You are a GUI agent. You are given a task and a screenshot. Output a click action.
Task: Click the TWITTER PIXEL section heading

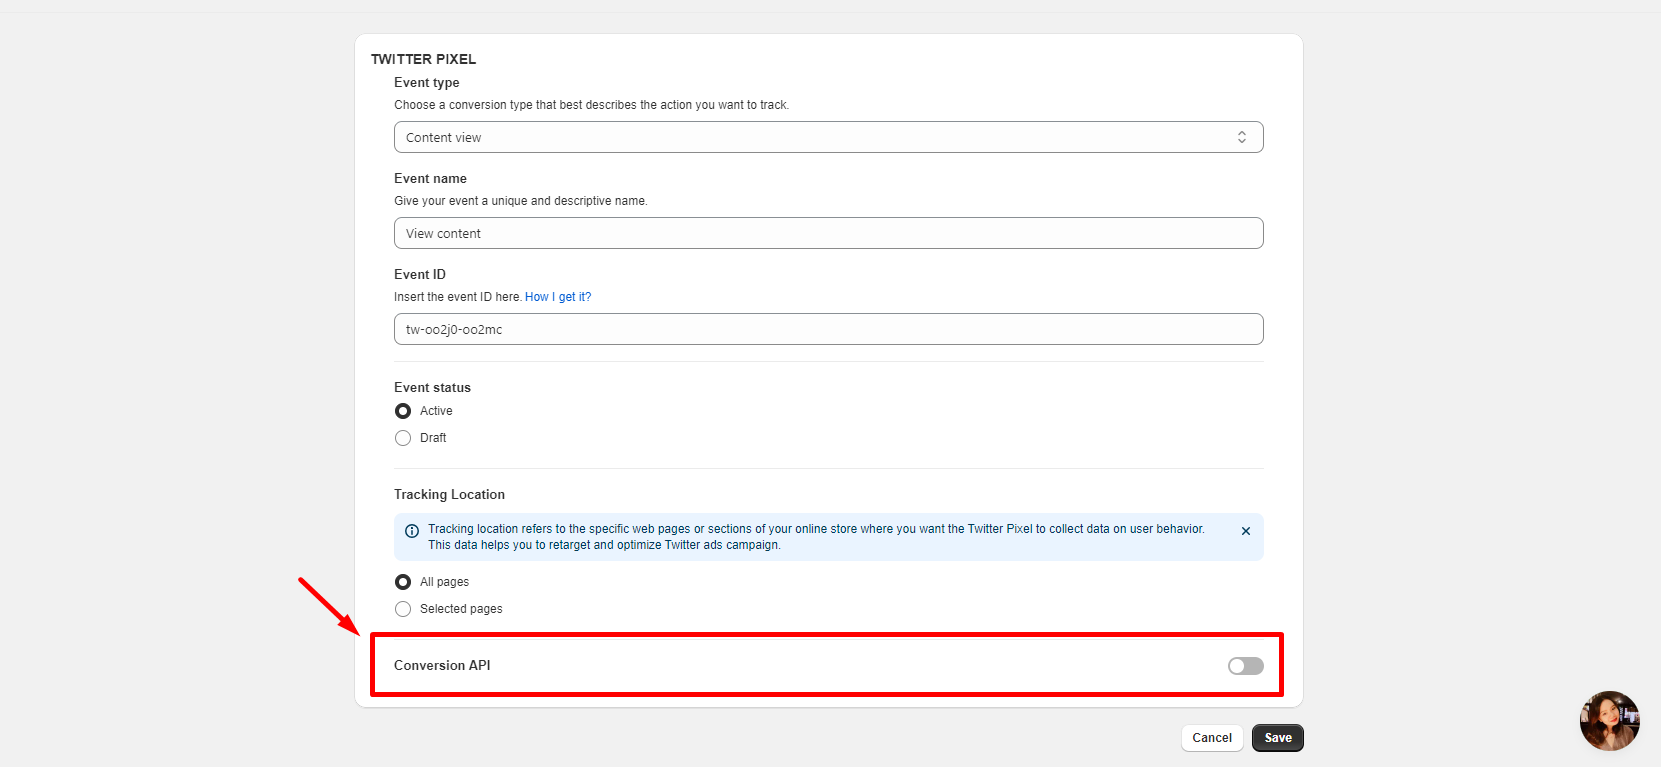pos(423,59)
